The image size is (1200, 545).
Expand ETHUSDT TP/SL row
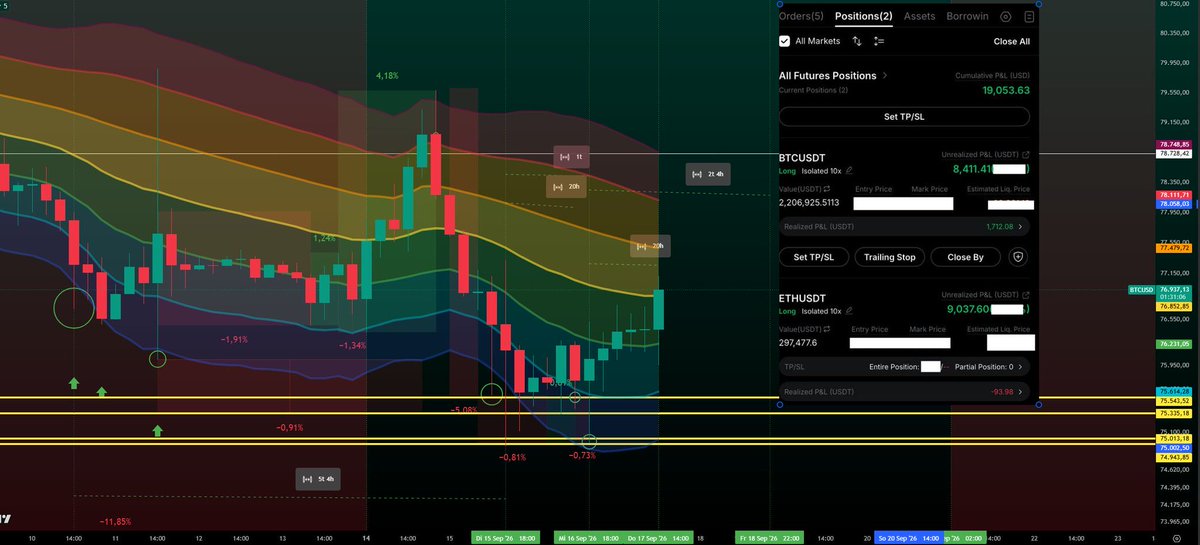pyautogui.click(x=904, y=367)
